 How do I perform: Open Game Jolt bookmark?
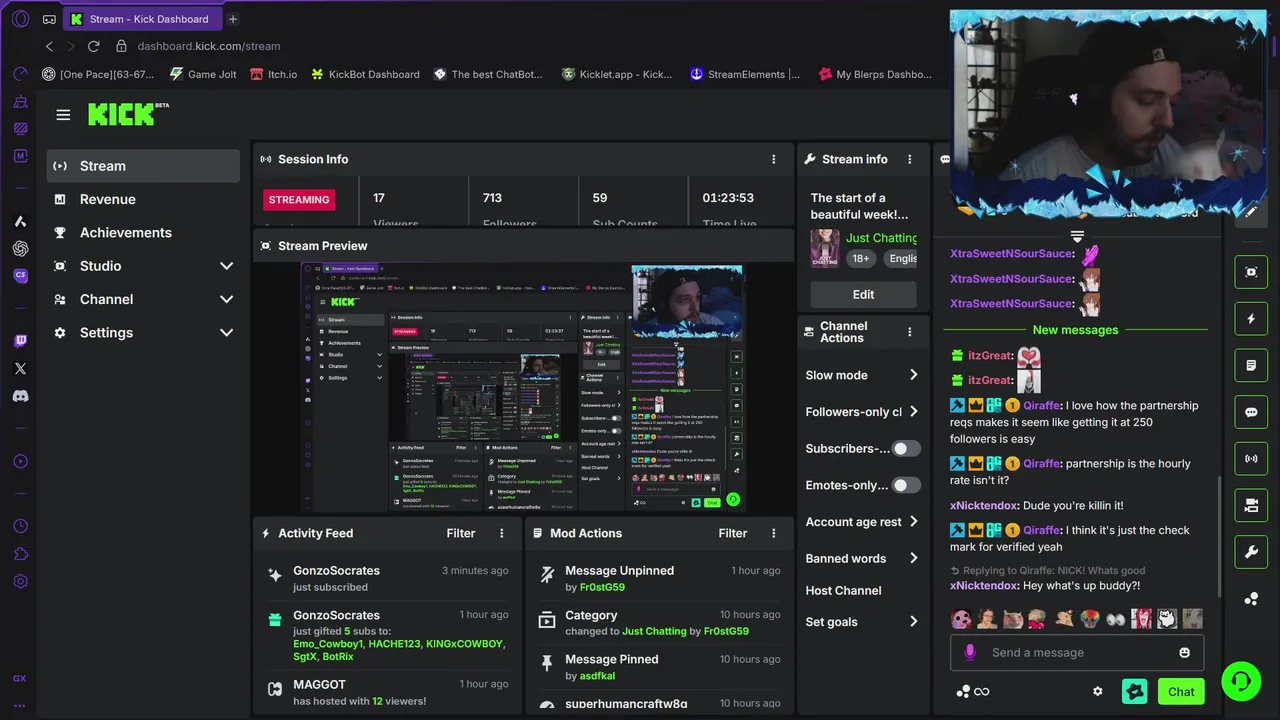(203, 74)
